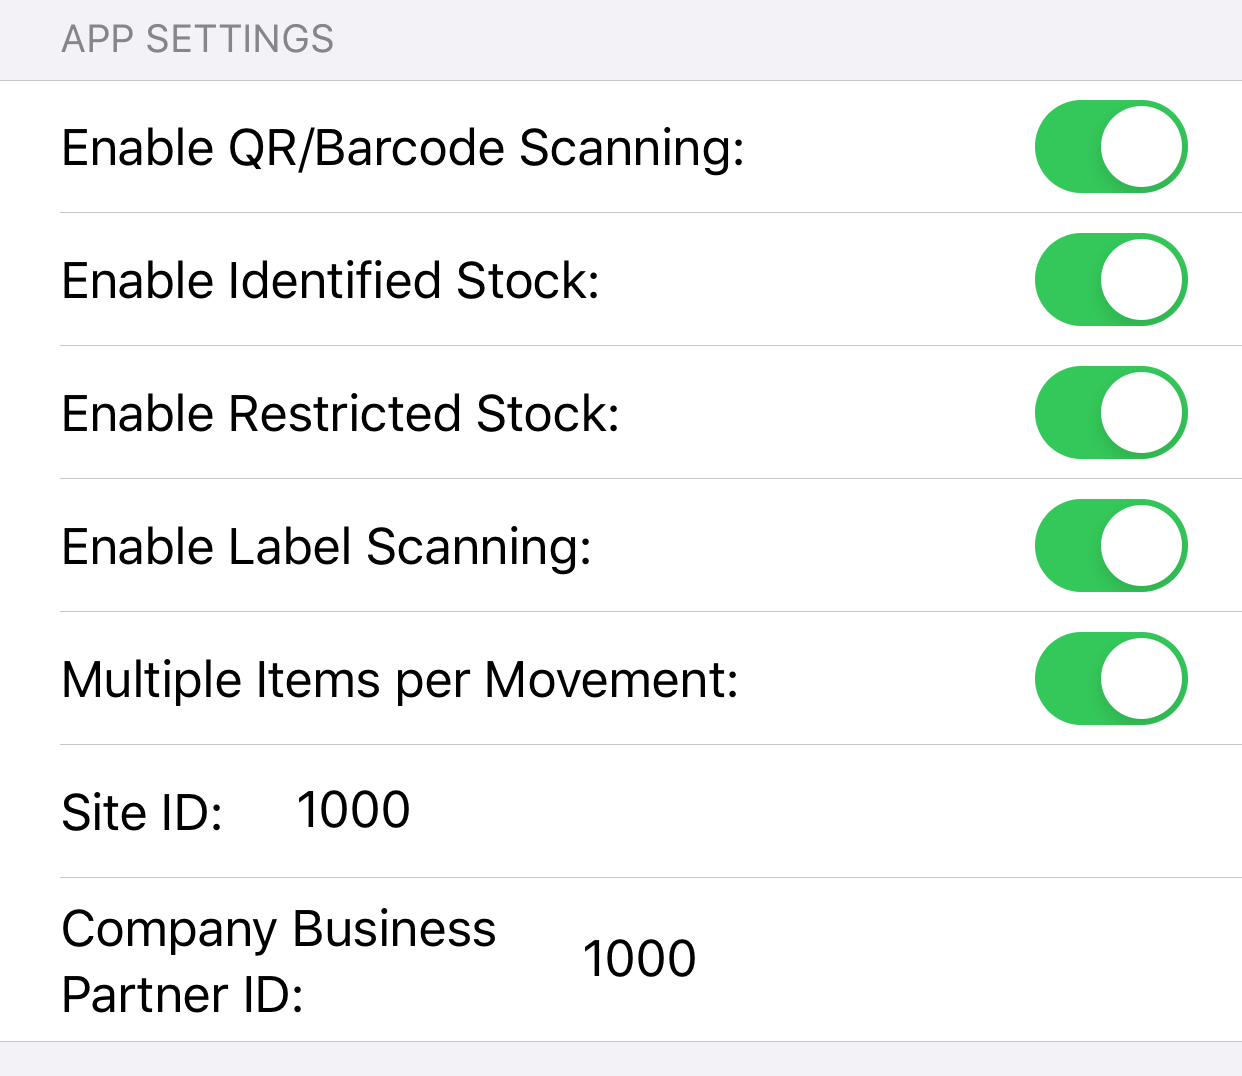Image resolution: width=1242 pixels, height=1076 pixels.
Task: Select the Enable Restricted Stock row
Action: pyautogui.click(x=340, y=413)
